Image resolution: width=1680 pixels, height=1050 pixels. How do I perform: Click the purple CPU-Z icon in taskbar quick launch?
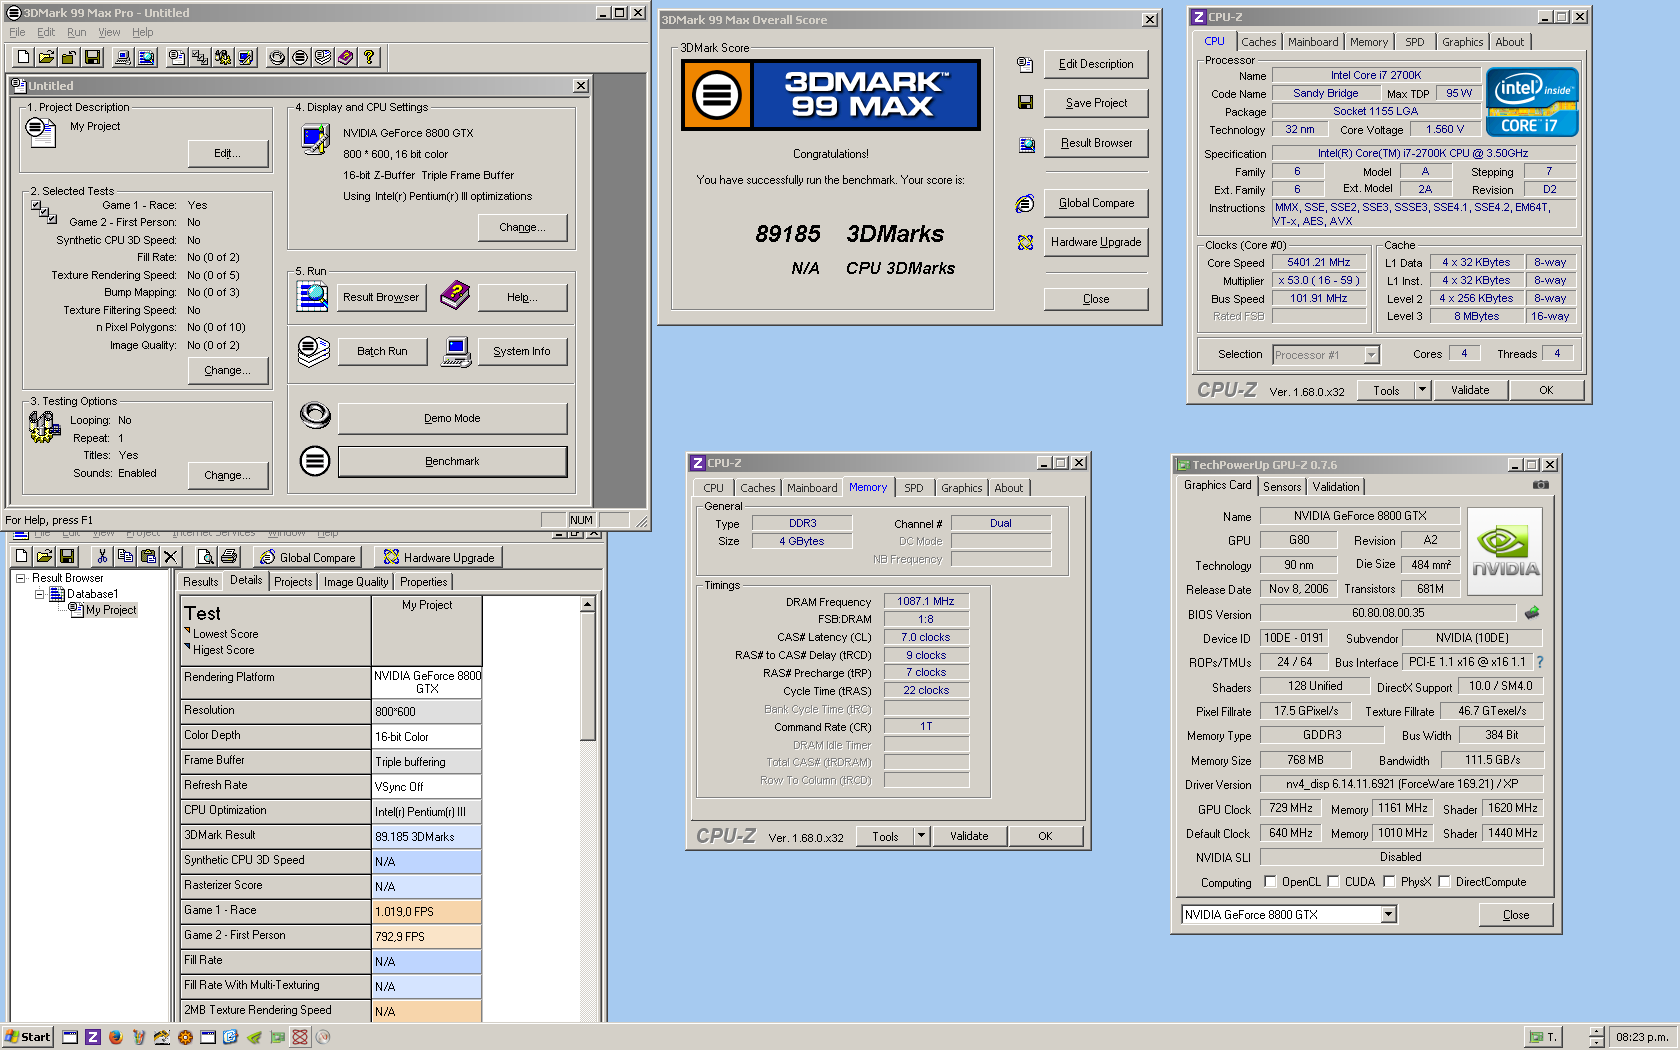point(93,1037)
